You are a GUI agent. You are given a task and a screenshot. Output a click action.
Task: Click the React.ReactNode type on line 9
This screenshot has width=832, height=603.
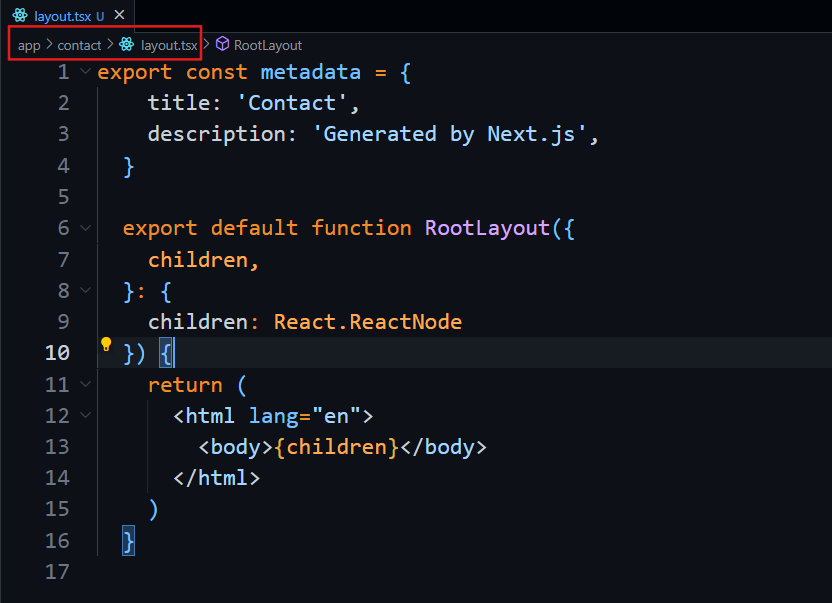coord(368,322)
